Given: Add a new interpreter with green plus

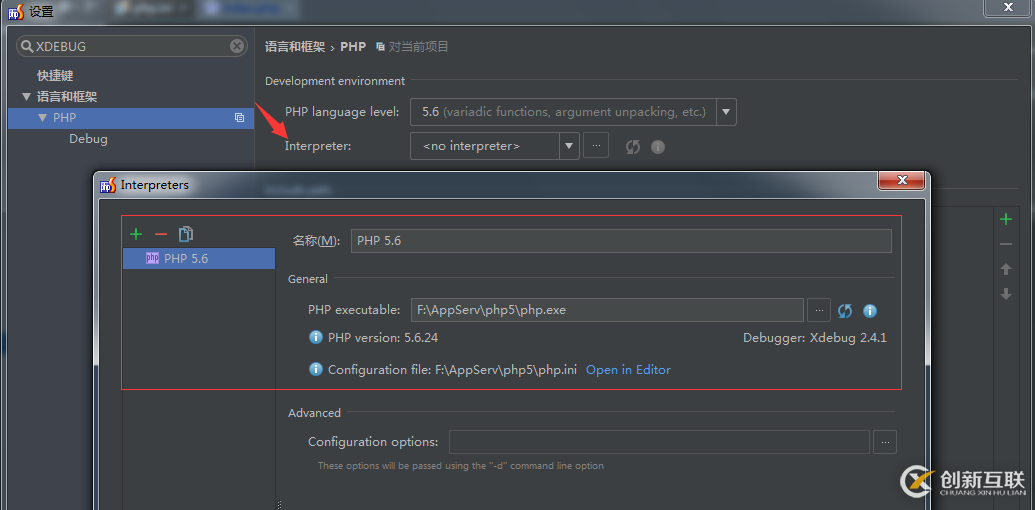Looking at the screenshot, I should [136, 234].
